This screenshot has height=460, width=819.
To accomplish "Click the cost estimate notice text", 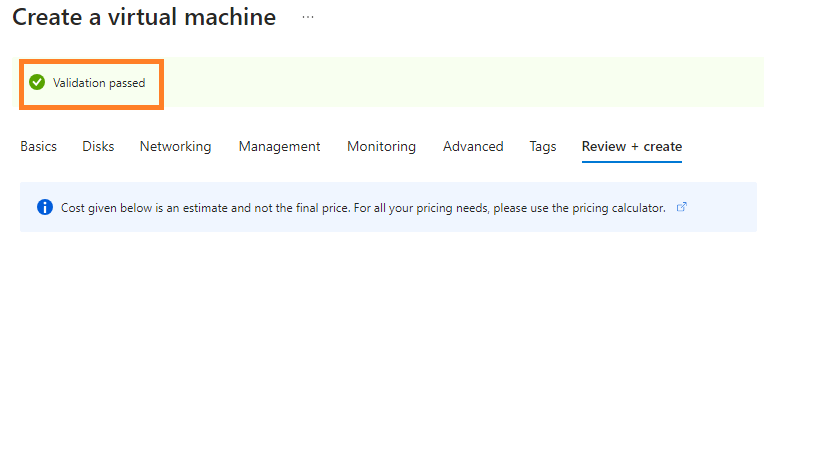I will click(363, 208).
